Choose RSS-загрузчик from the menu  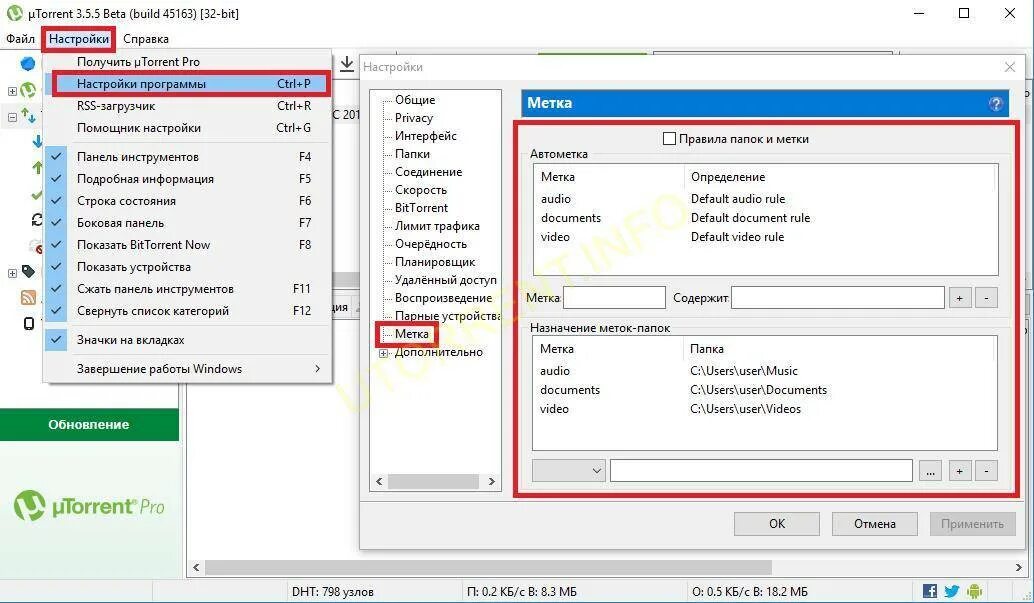(x=189, y=106)
